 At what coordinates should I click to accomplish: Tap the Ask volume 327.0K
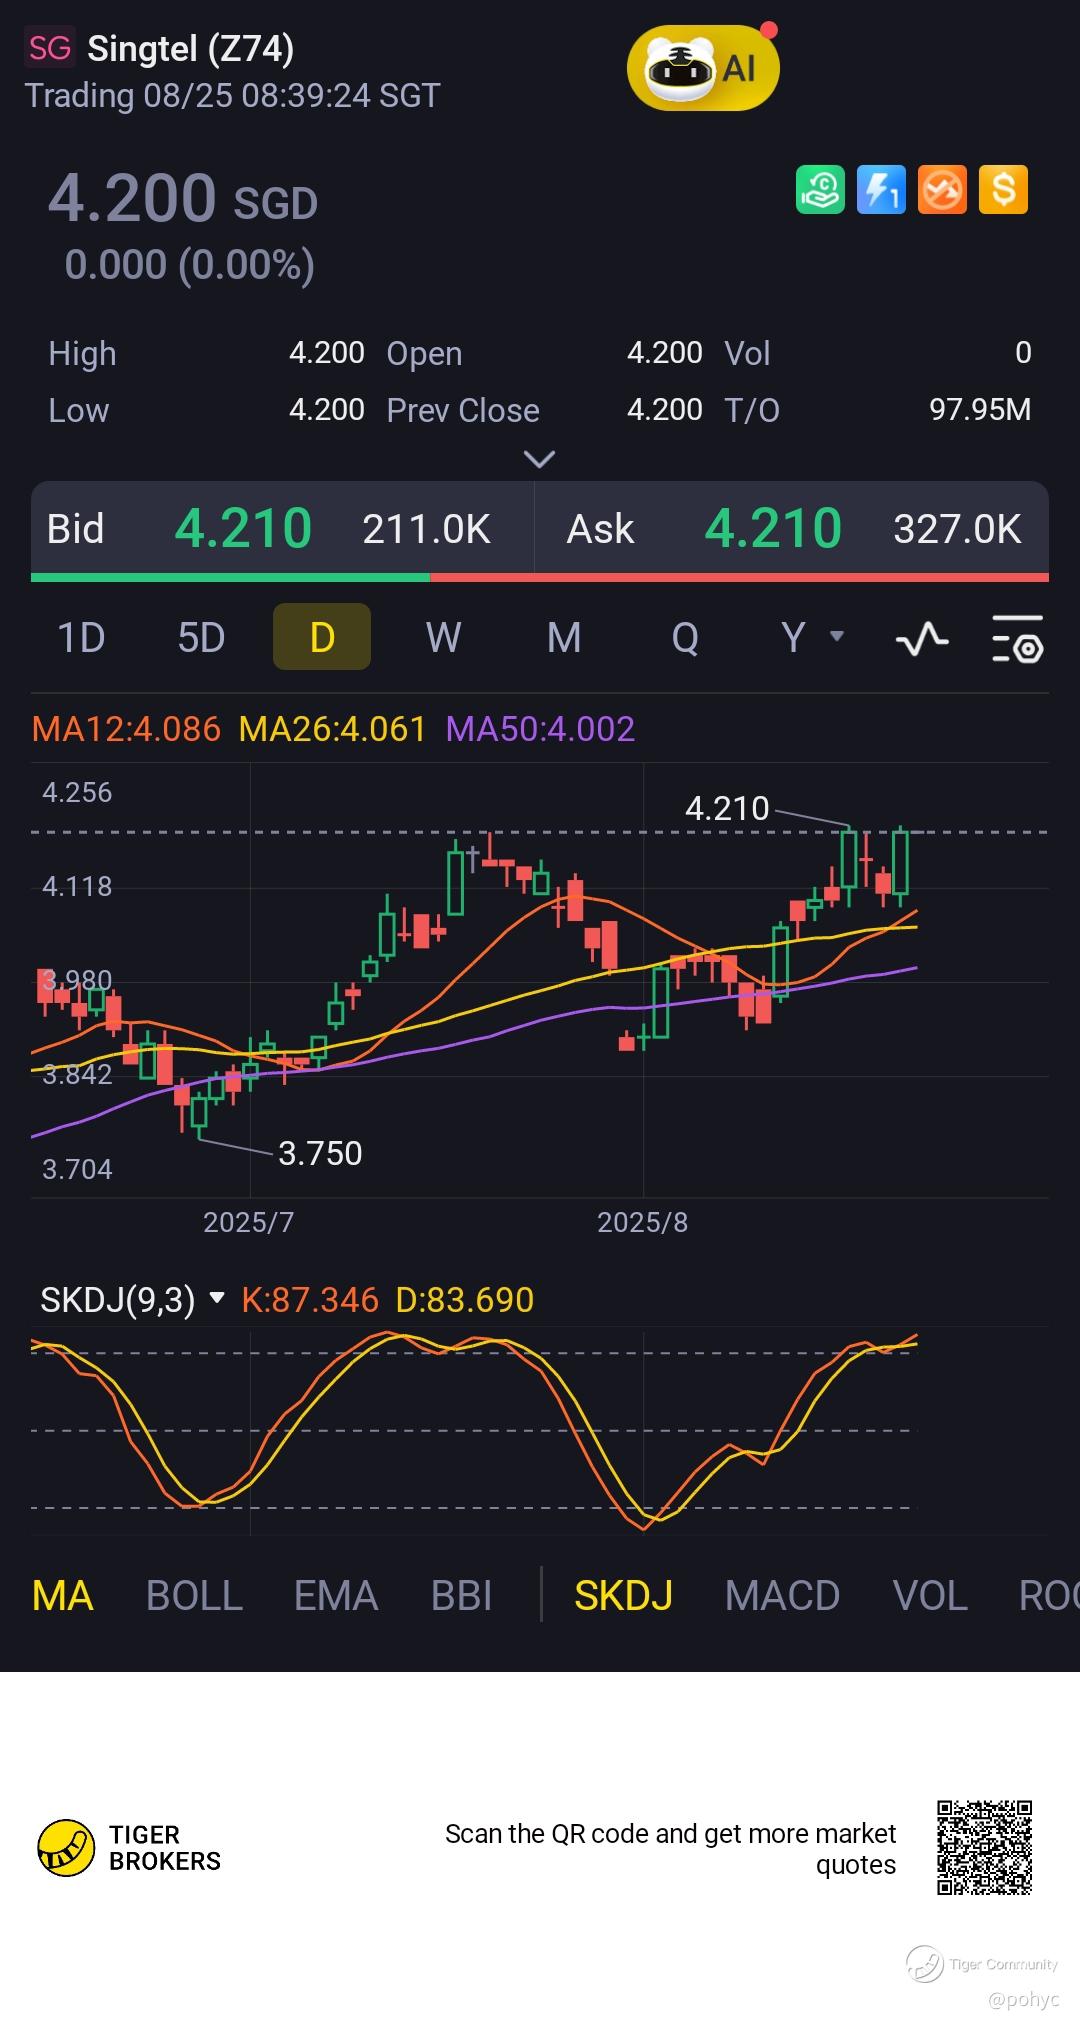[x=957, y=529]
